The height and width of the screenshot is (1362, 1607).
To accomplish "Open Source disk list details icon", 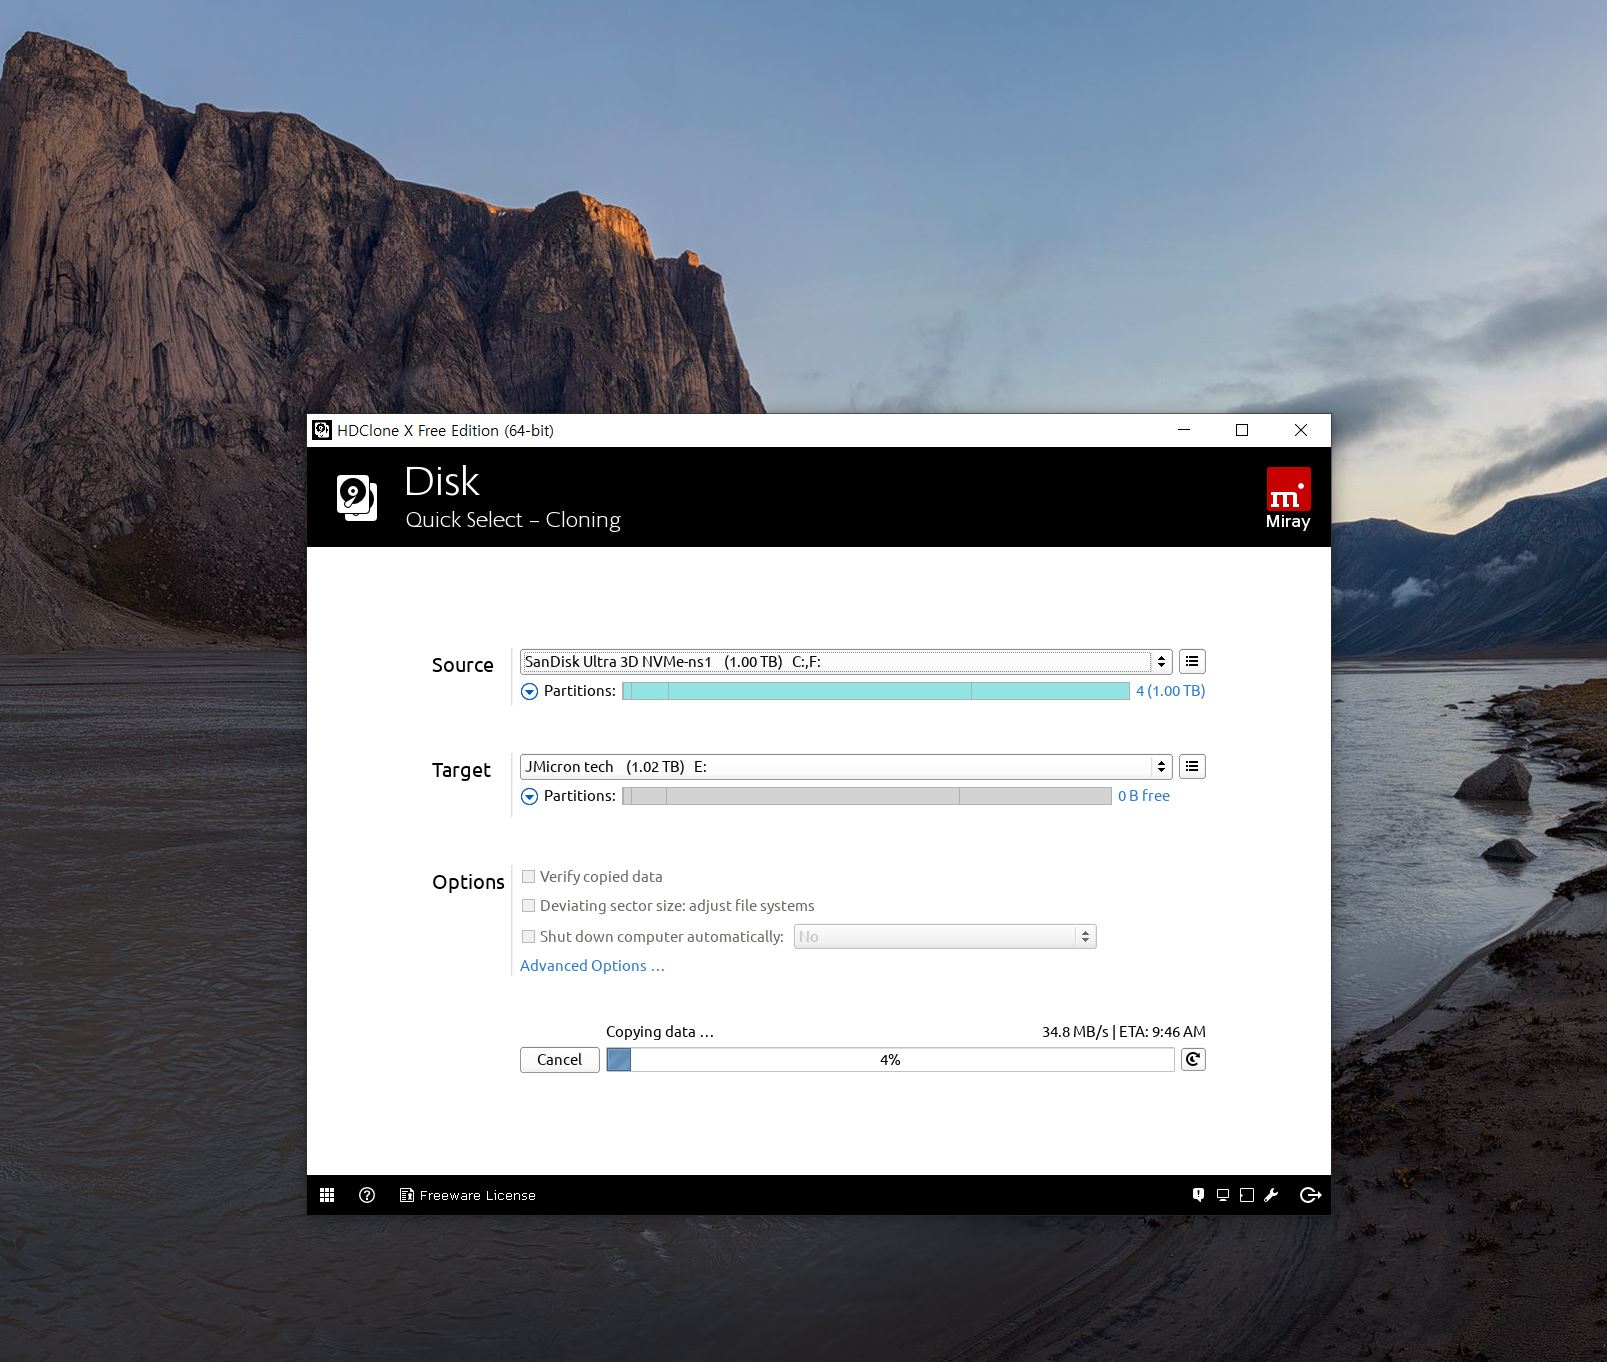I will coord(1192,662).
